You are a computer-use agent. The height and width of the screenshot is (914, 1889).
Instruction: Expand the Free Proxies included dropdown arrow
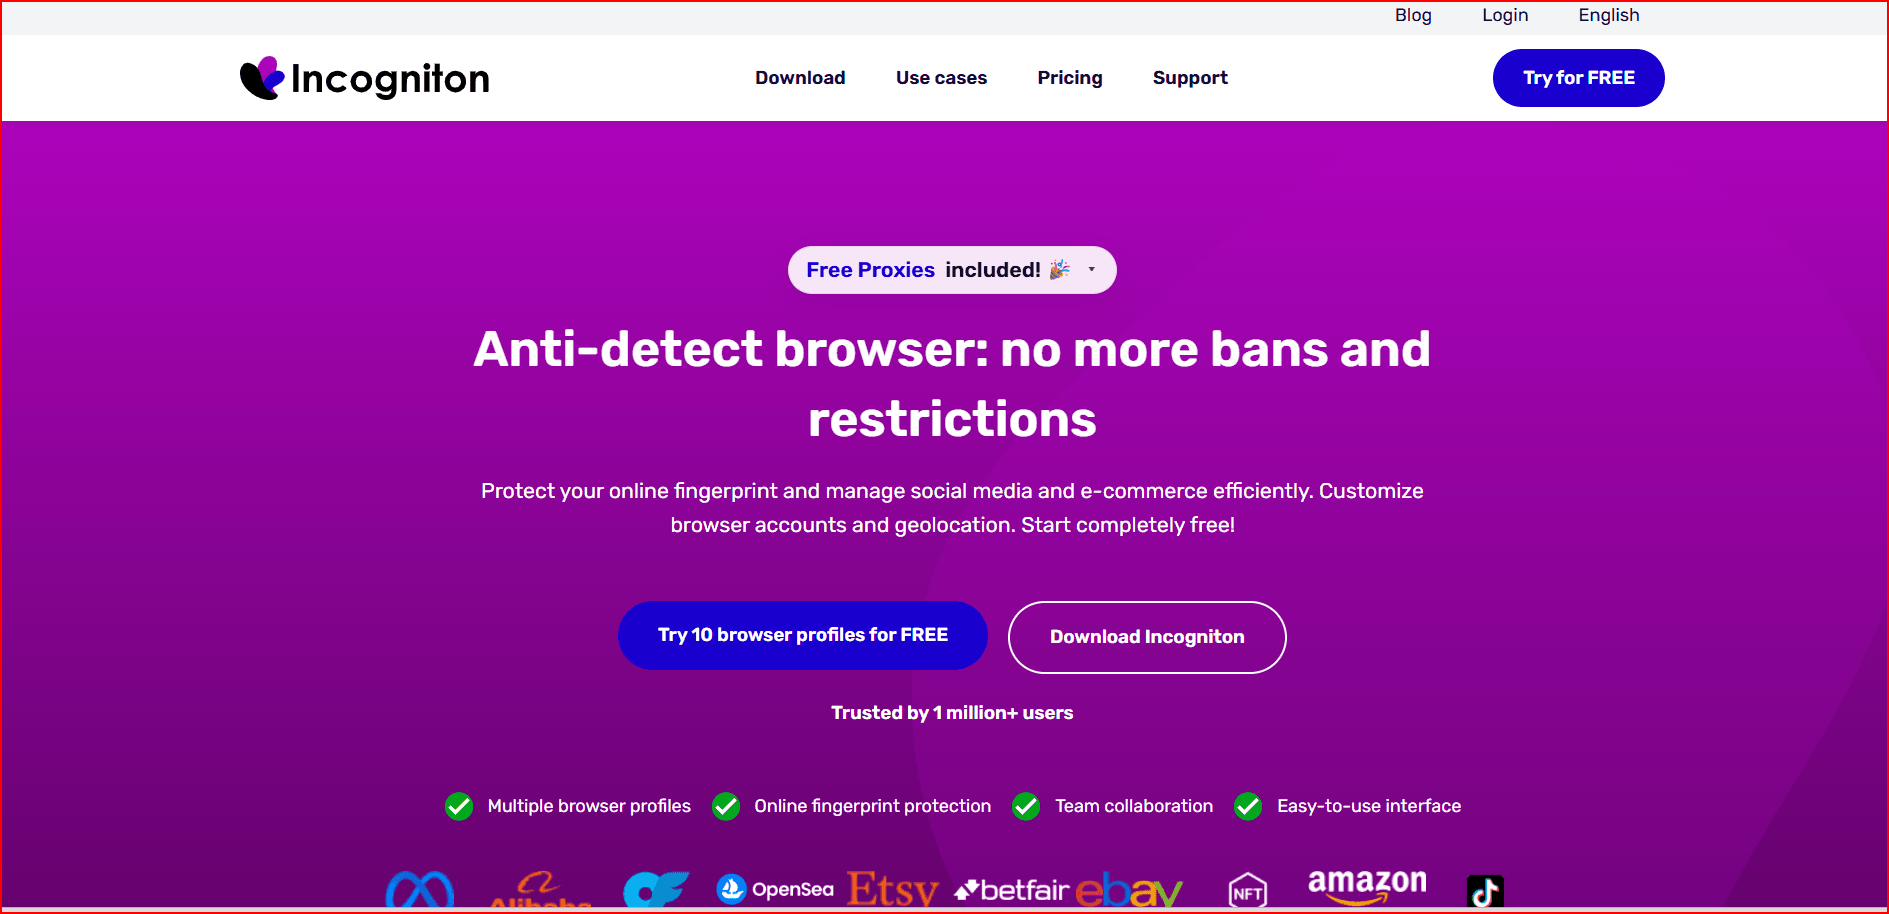(x=1091, y=270)
